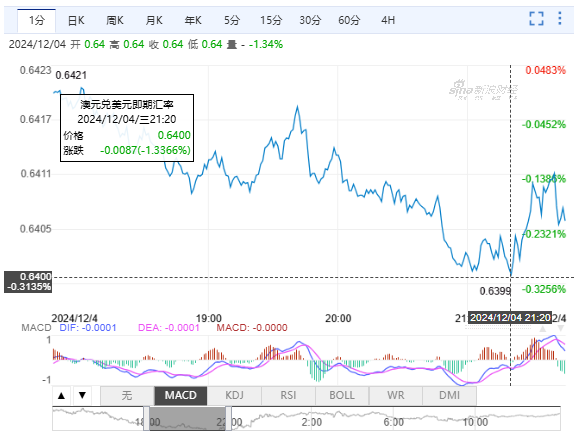This screenshot has height=440, width=585.
Task: Click the 10:00 position on navigator timeline
Action: 475,422
